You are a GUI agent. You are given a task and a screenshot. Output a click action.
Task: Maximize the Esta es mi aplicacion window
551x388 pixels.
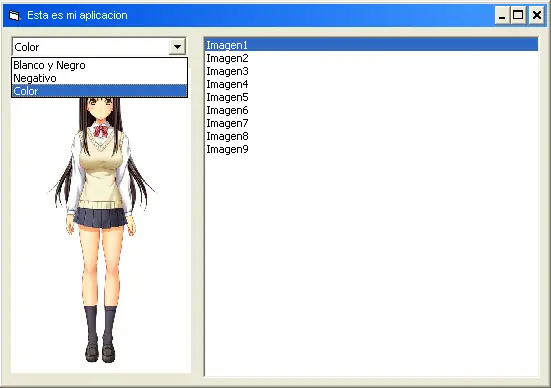[x=518, y=15]
